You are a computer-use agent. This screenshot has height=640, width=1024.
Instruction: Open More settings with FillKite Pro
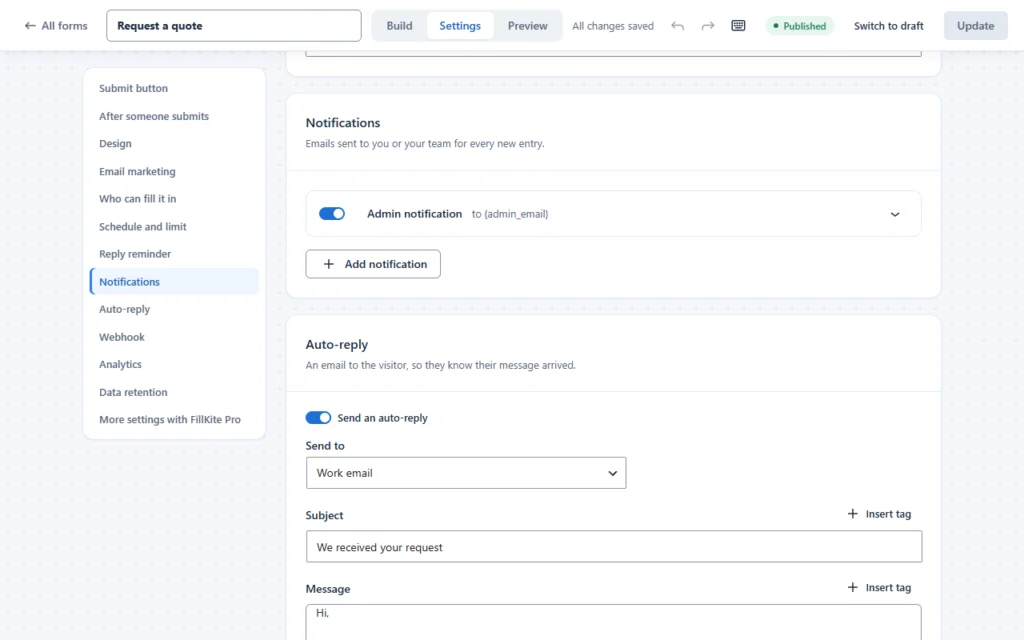click(x=174, y=419)
